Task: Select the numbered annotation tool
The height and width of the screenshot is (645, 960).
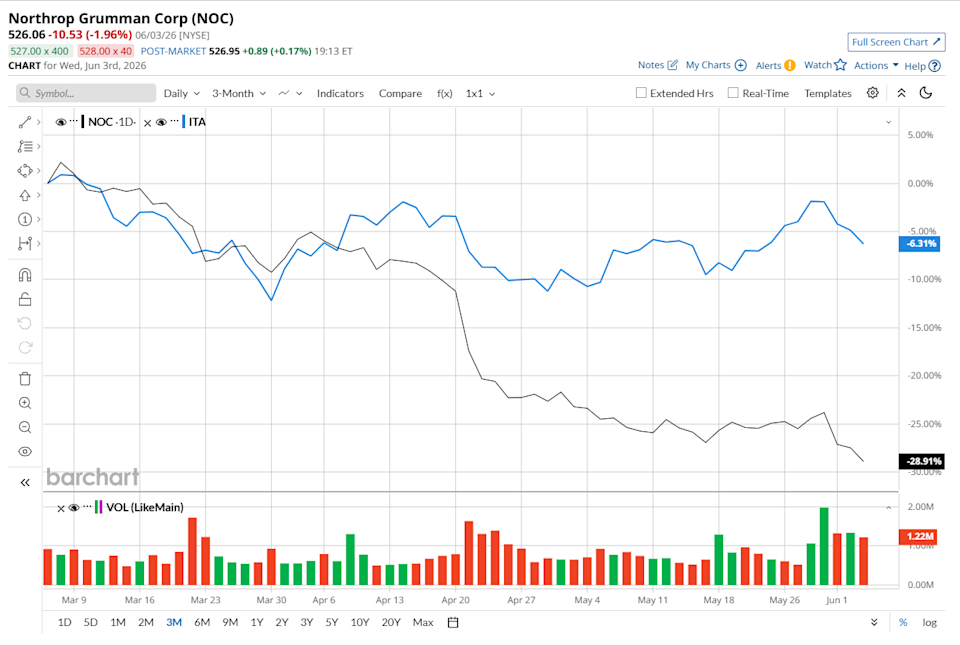Action: click(x=24, y=219)
